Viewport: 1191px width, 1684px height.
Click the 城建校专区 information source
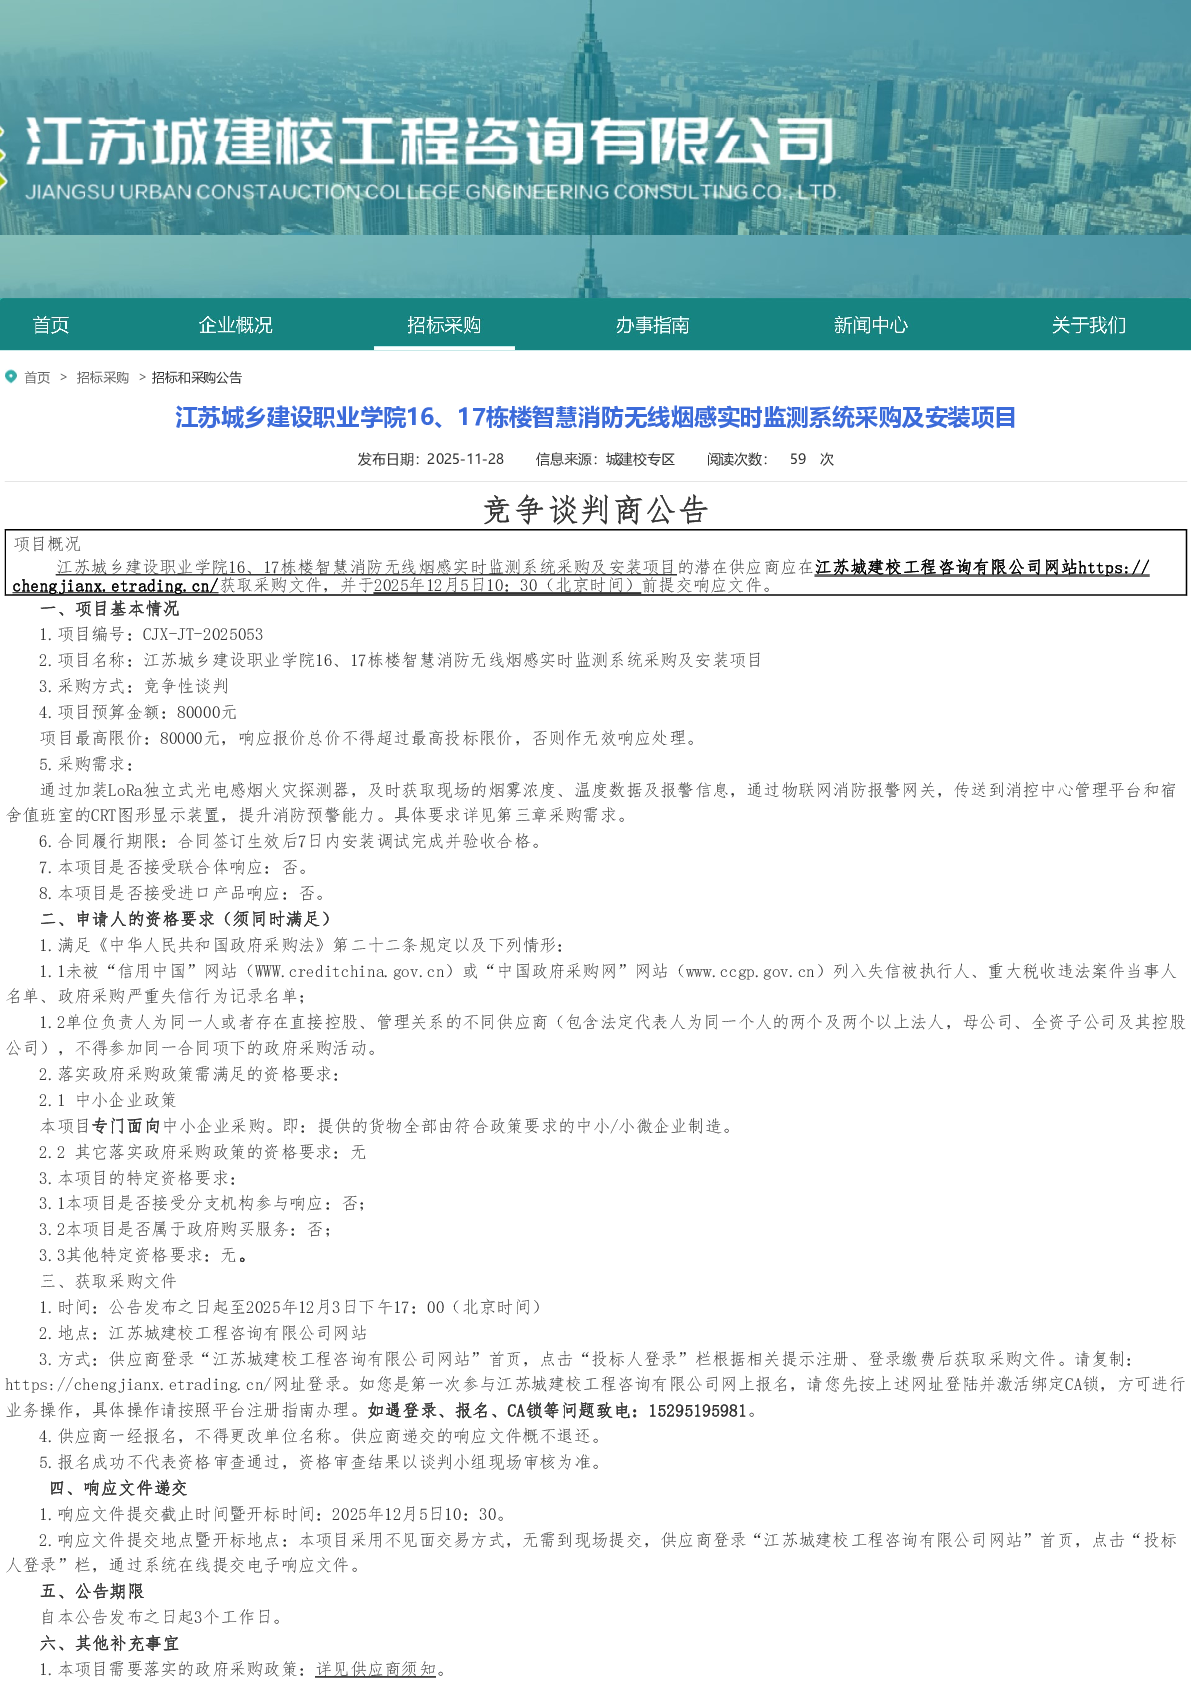tap(640, 459)
